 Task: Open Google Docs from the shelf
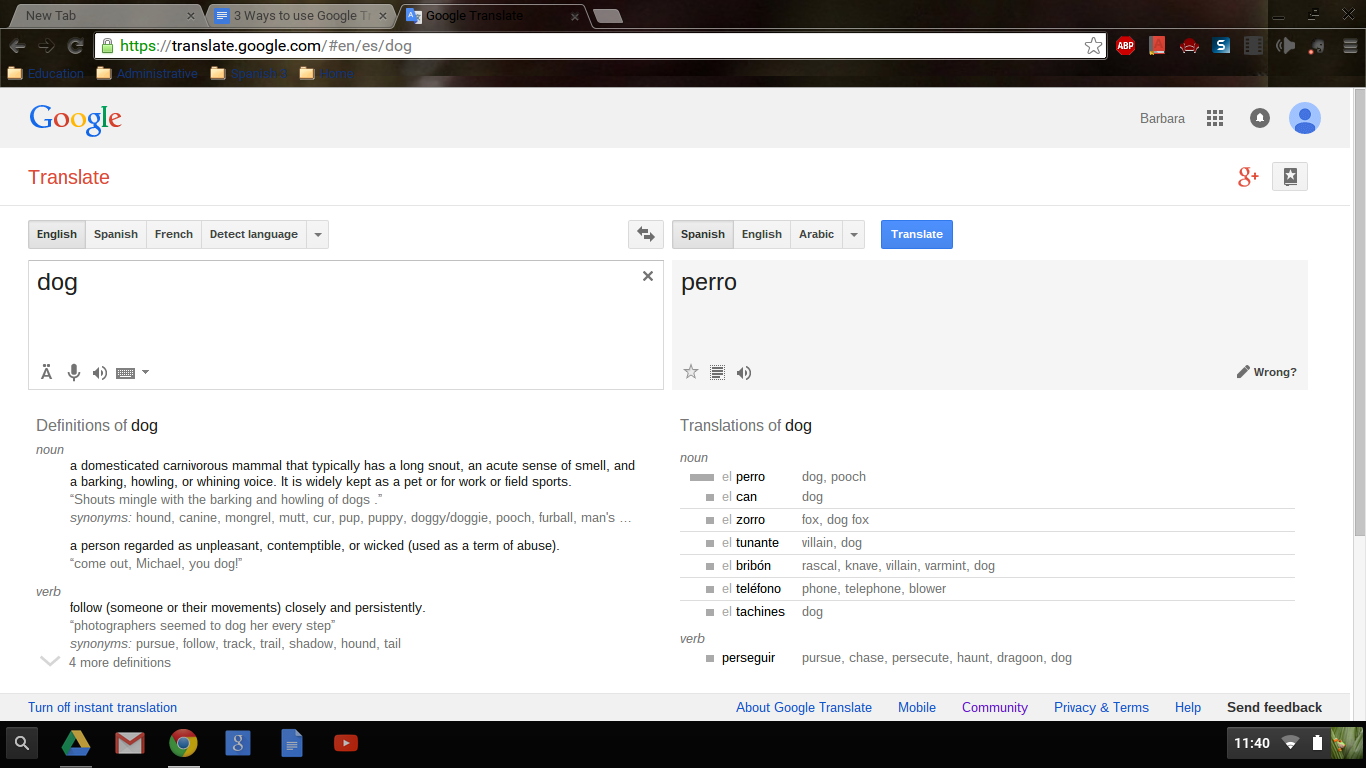point(291,743)
